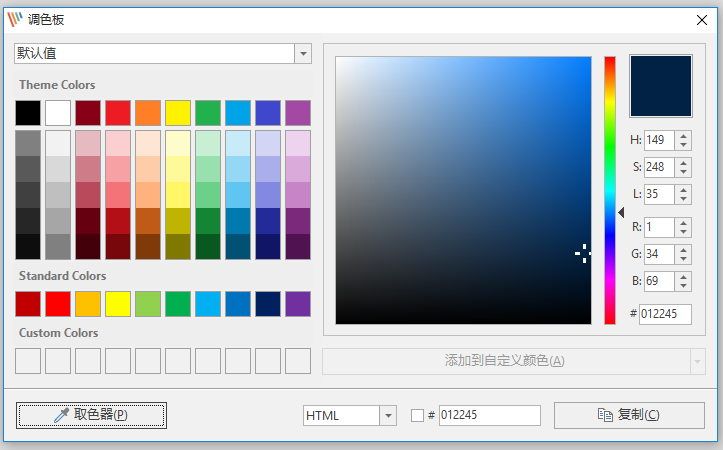Click 添加到自定义颜色 button
The image size is (723, 450).
point(504,361)
